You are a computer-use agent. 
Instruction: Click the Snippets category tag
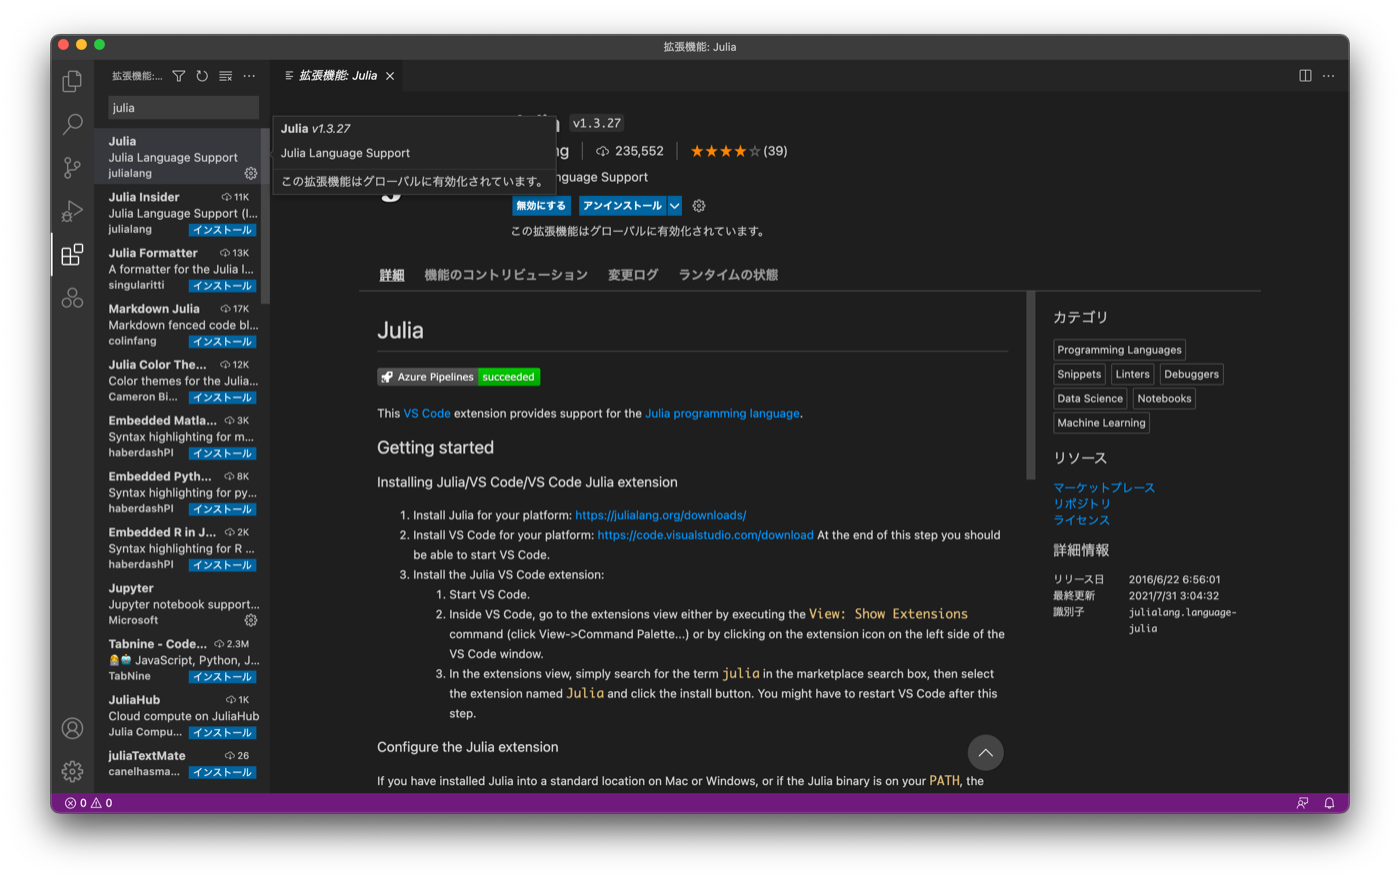click(x=1079, y=374)
